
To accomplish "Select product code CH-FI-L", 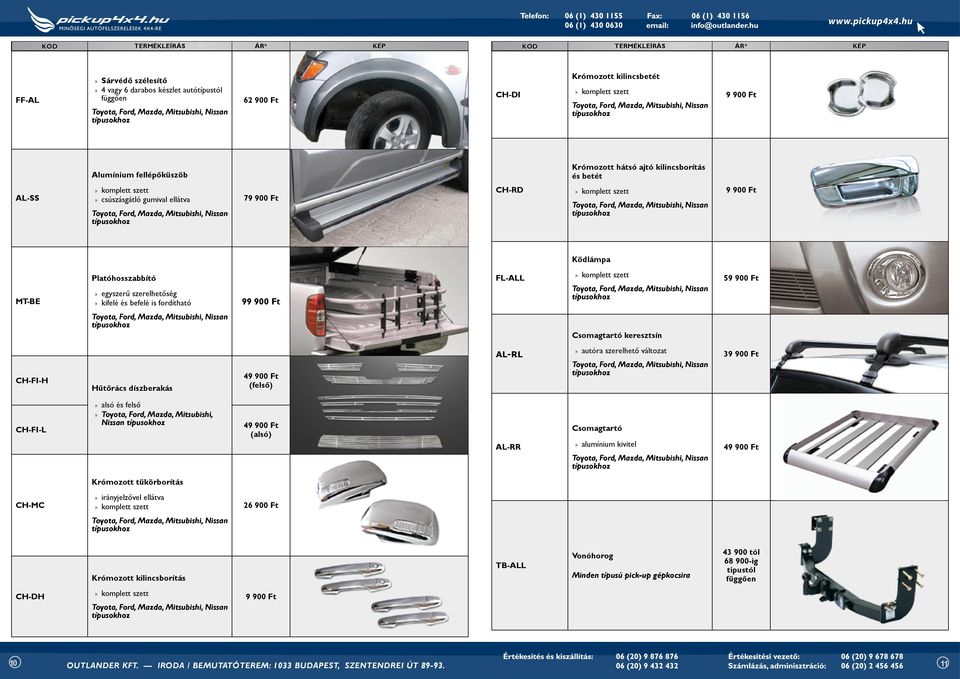I will 31,429.
